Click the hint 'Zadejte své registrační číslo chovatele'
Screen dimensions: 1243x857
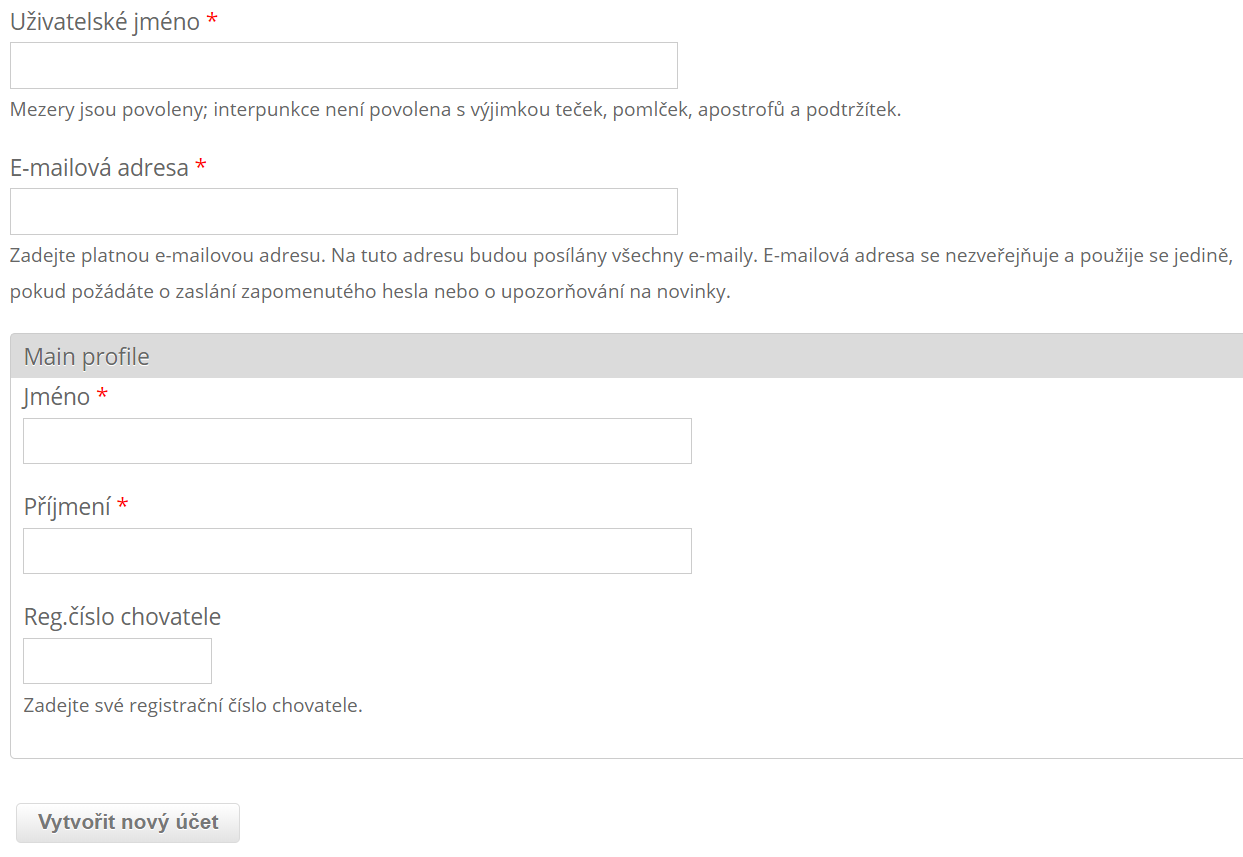click(193, 706)
